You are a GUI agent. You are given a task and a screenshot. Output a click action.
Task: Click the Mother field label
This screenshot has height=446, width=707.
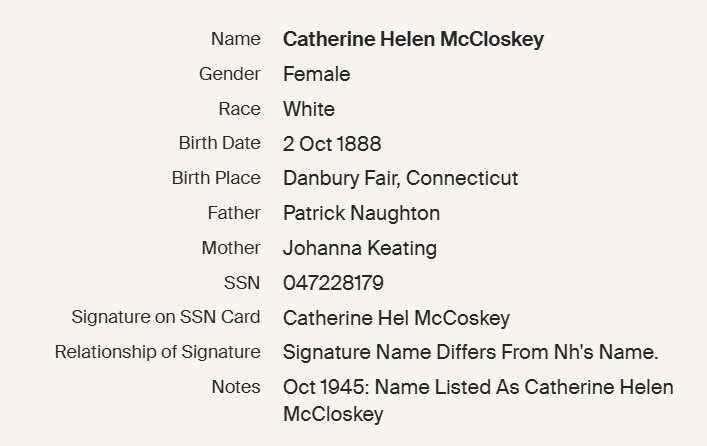[x=230, y=248]
